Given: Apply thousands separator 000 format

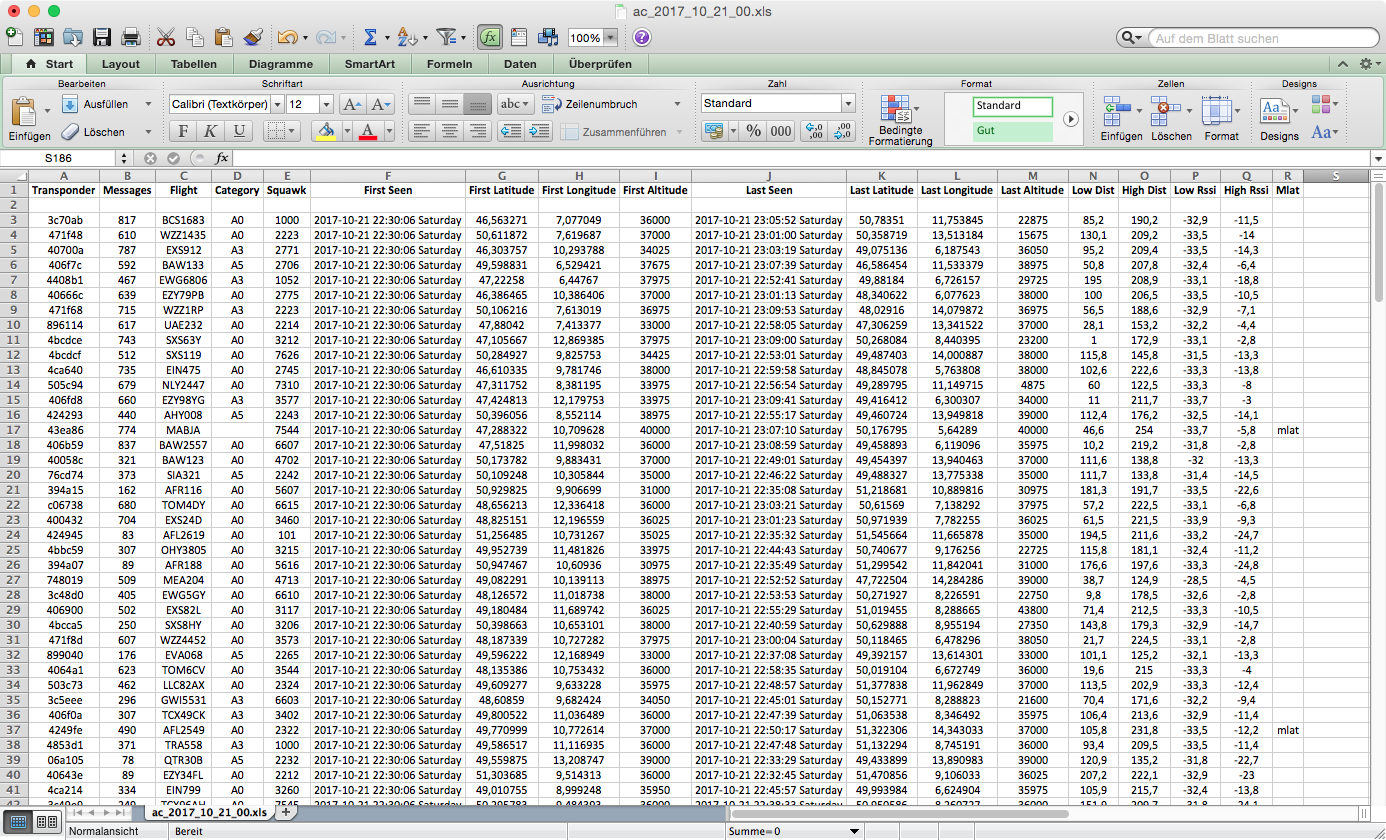Looking at the screenshot, I should 781,131.
